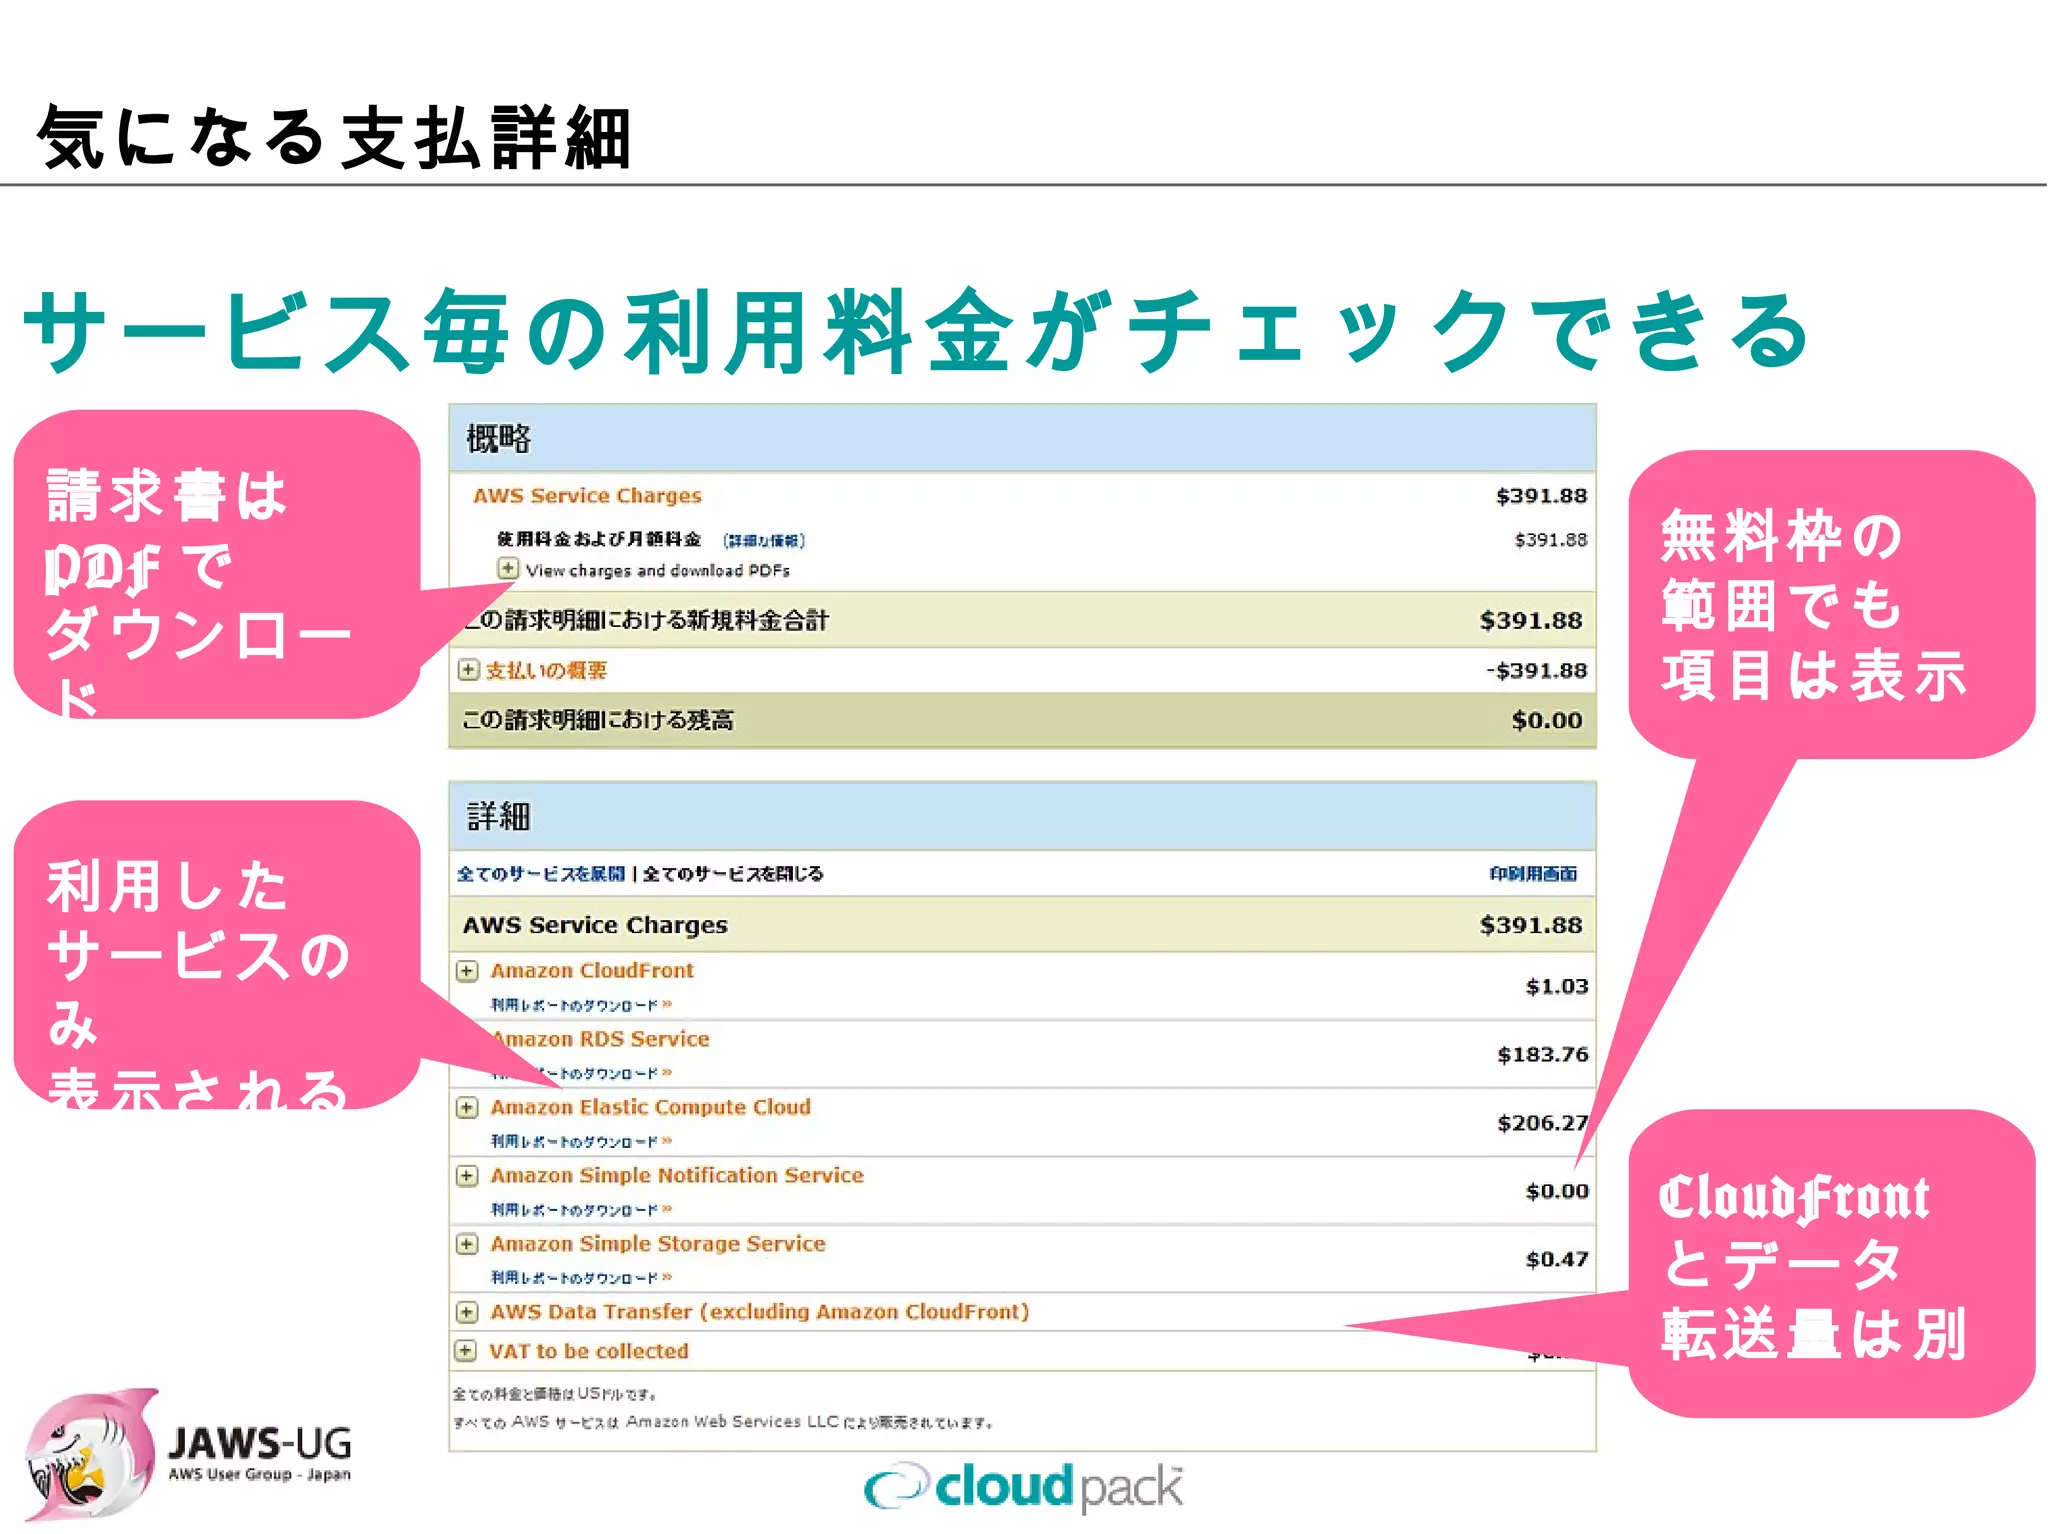Download usage report under Amazon CloudFront
Viewport: 2048px width, 1534px height.
click(581, 1005)
